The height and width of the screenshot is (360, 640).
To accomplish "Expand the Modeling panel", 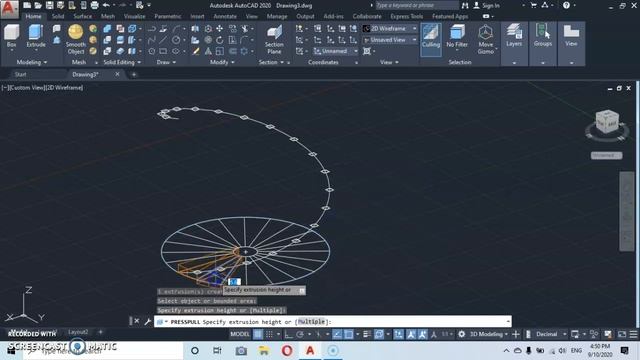I will pos(32,62).
